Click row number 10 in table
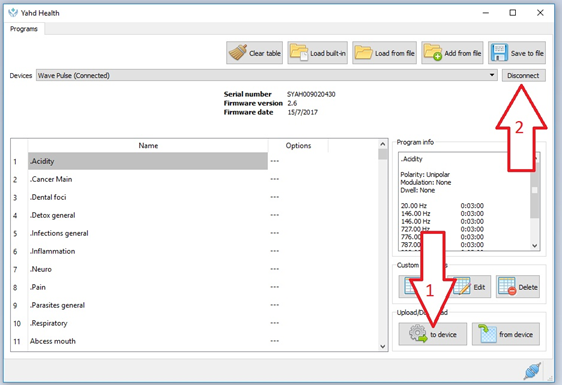 (17, 323)
